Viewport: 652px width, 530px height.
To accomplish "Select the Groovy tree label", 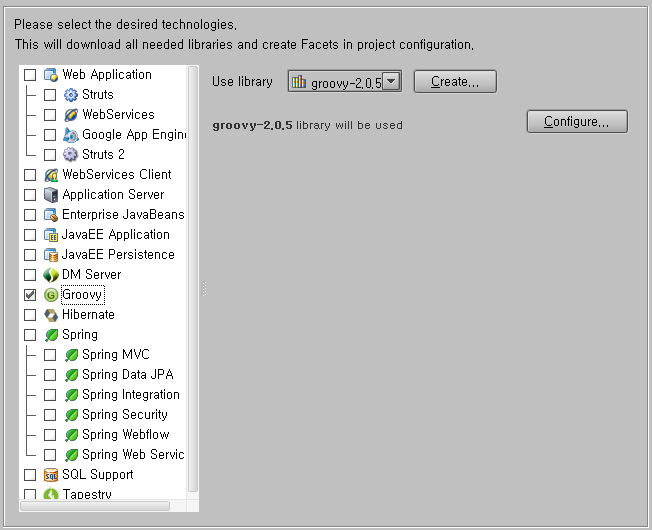I will coord(82,295).
